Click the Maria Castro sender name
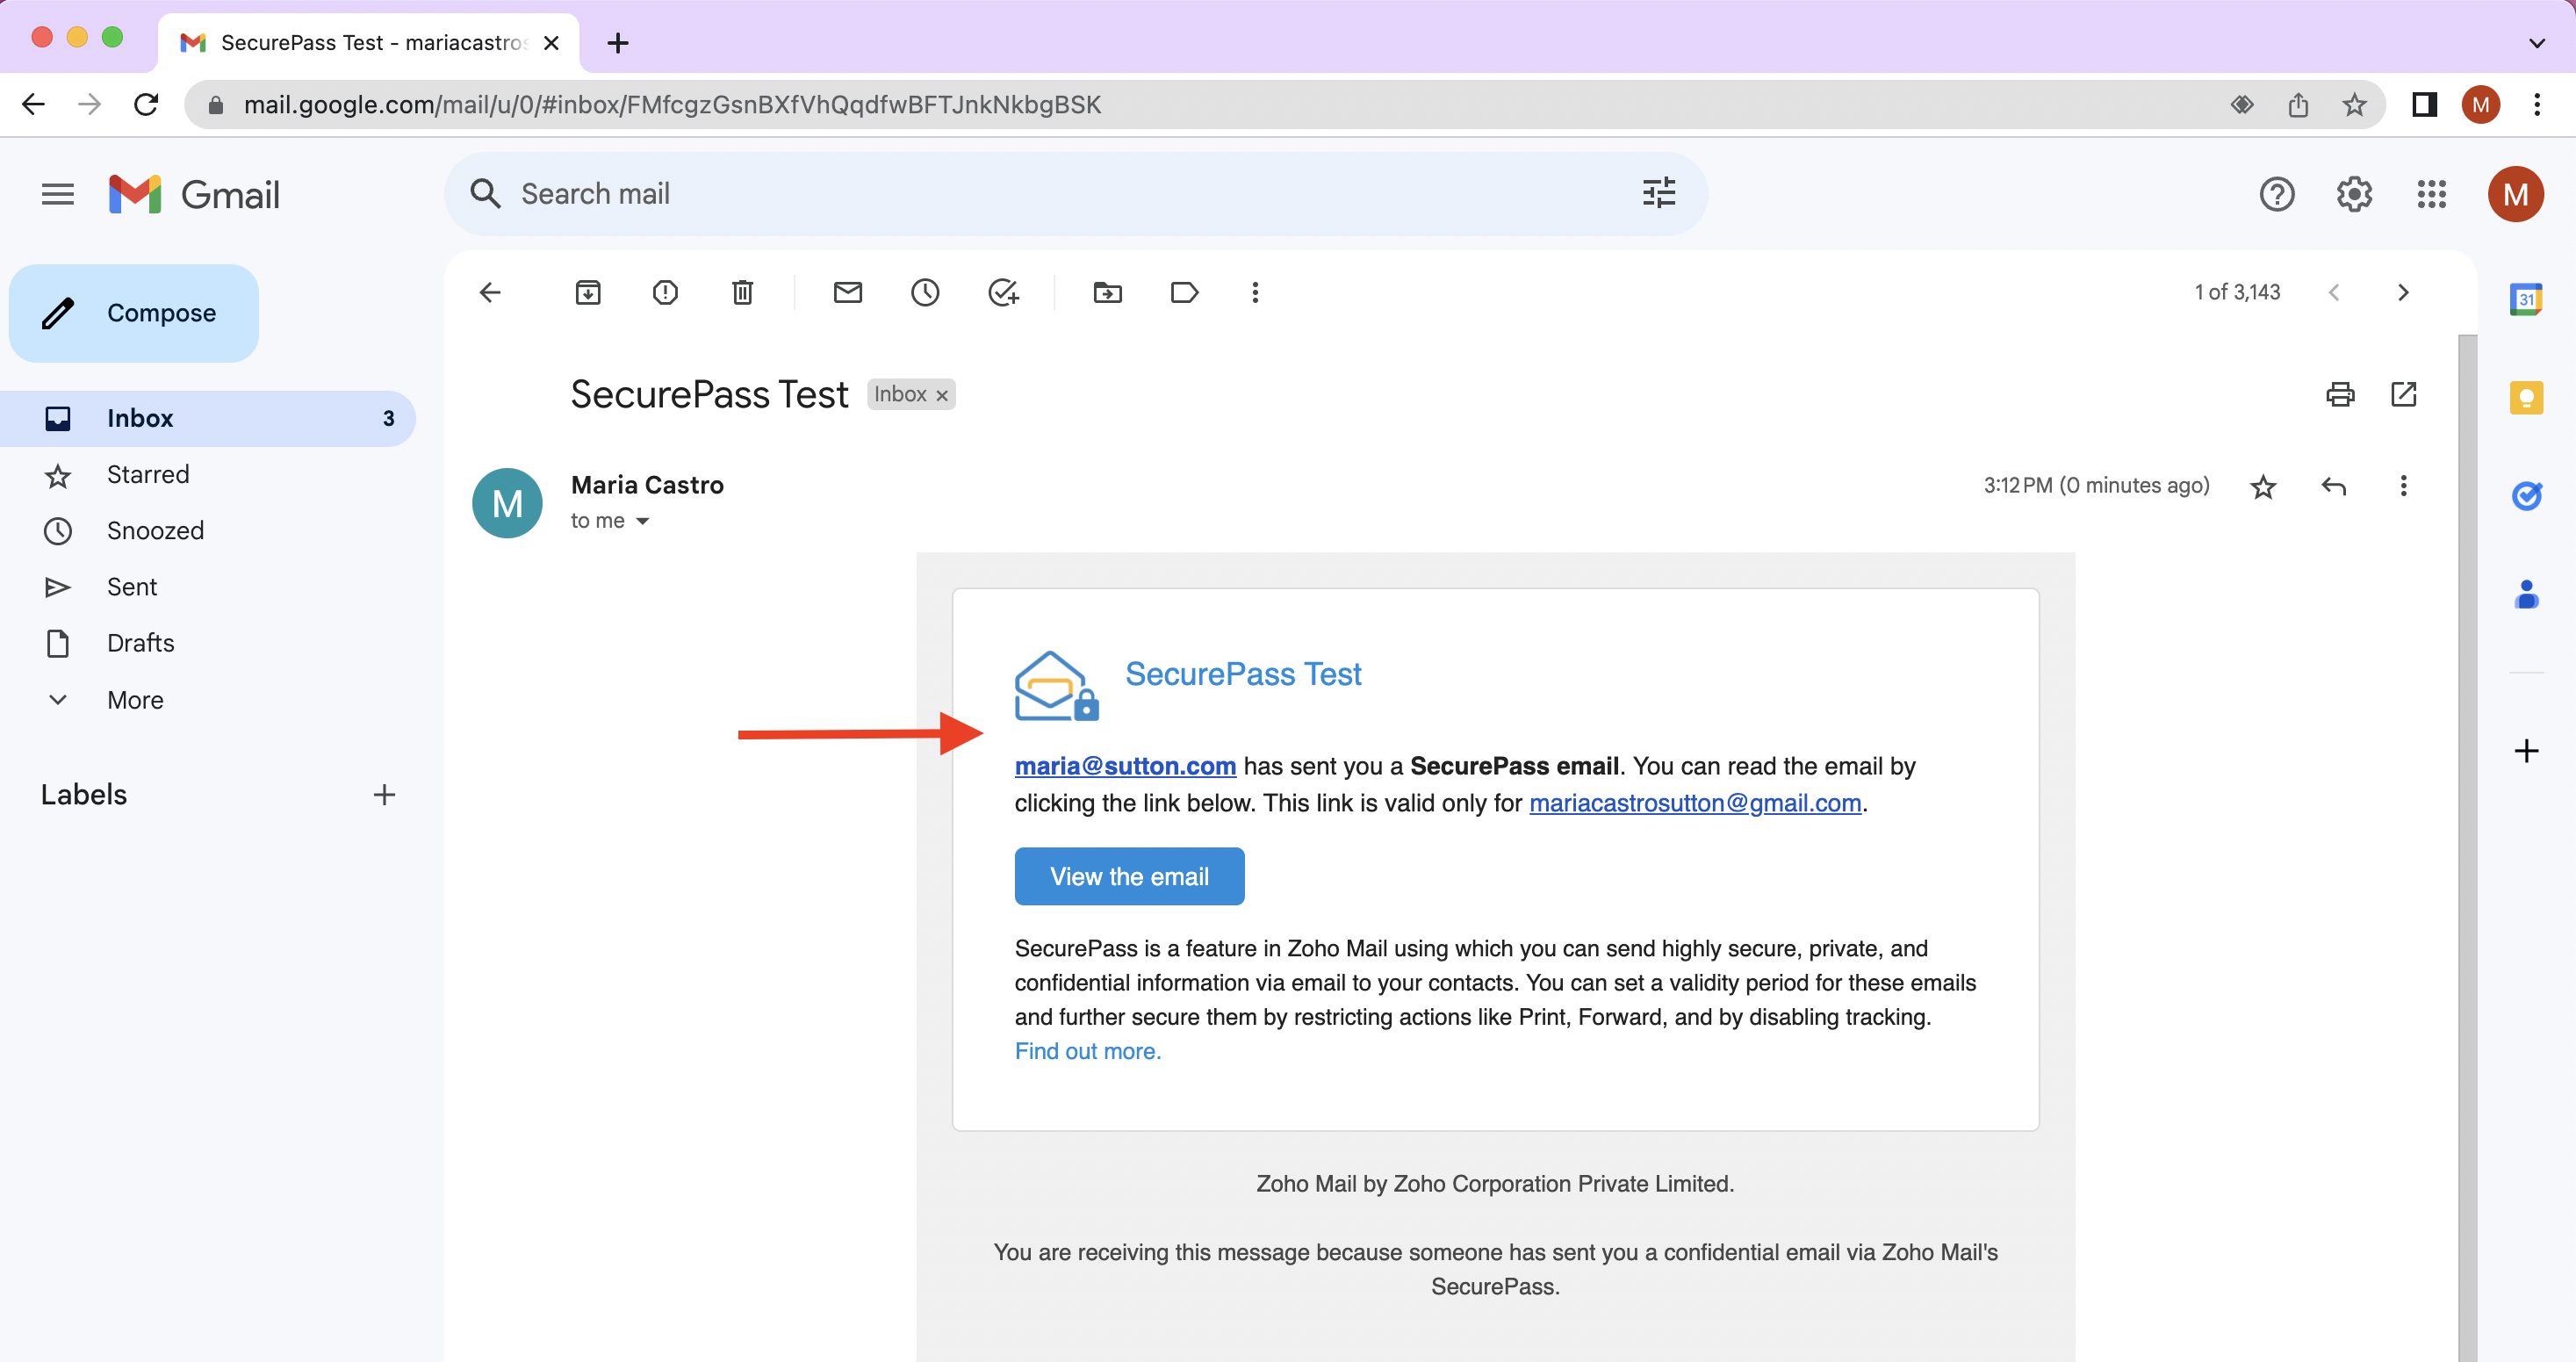This screenshot has height=1362, width=2576. tap(647, 485)
